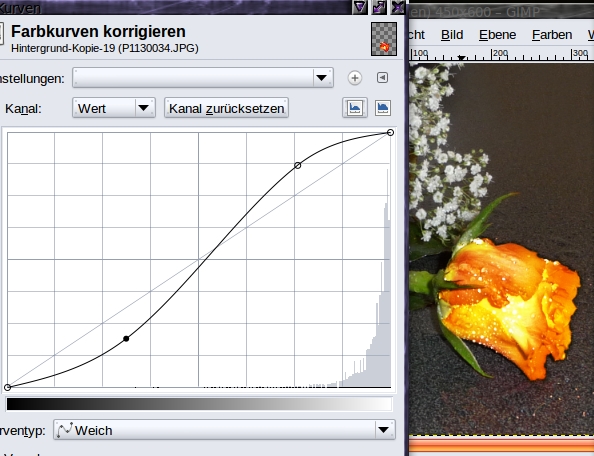Click the add settings to favorites plus icon
This screenshot has width=594, height=456.
(x=355, y=78)
